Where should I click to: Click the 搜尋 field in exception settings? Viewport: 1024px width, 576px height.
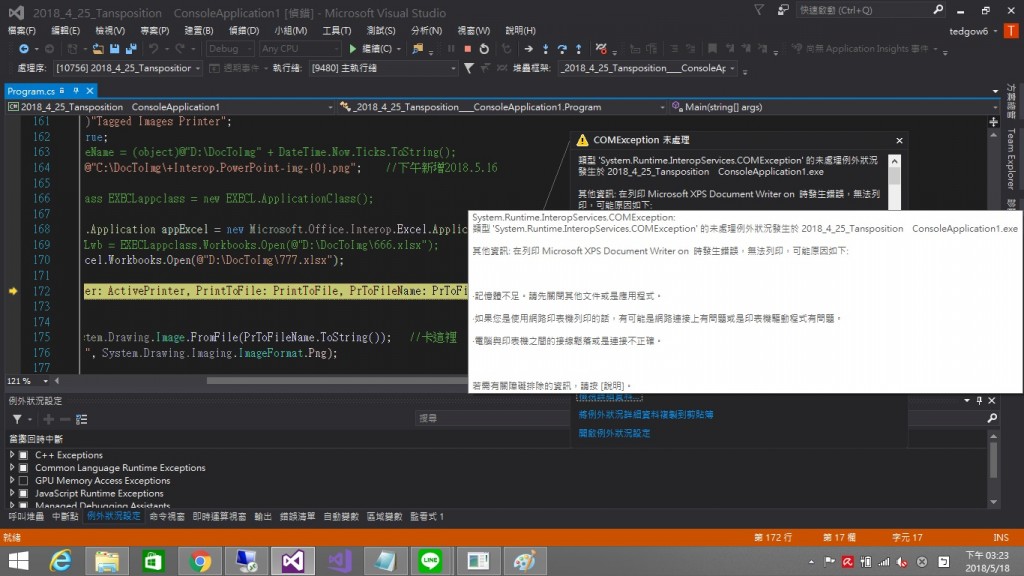493,418
